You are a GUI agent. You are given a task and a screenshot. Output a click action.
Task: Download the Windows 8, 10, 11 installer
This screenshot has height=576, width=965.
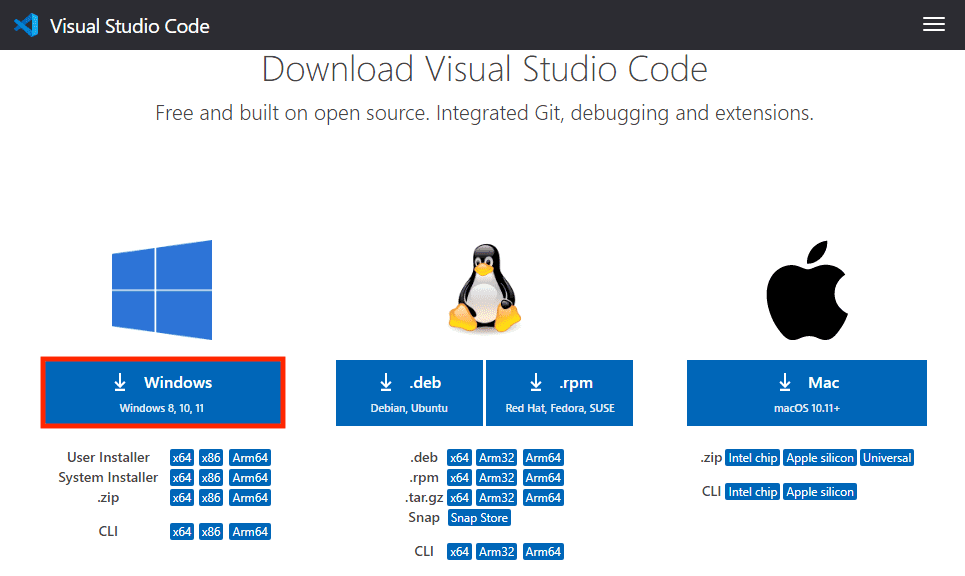(163, 393)
